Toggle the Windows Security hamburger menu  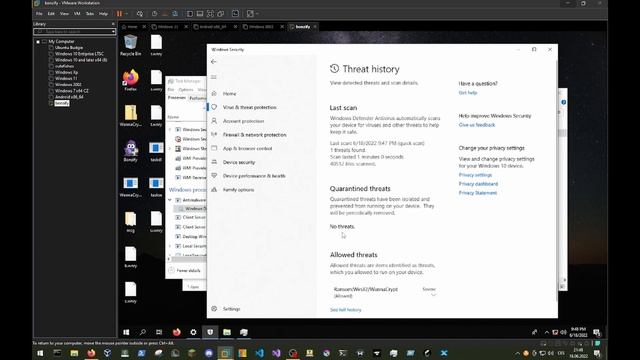coord(213,77)
